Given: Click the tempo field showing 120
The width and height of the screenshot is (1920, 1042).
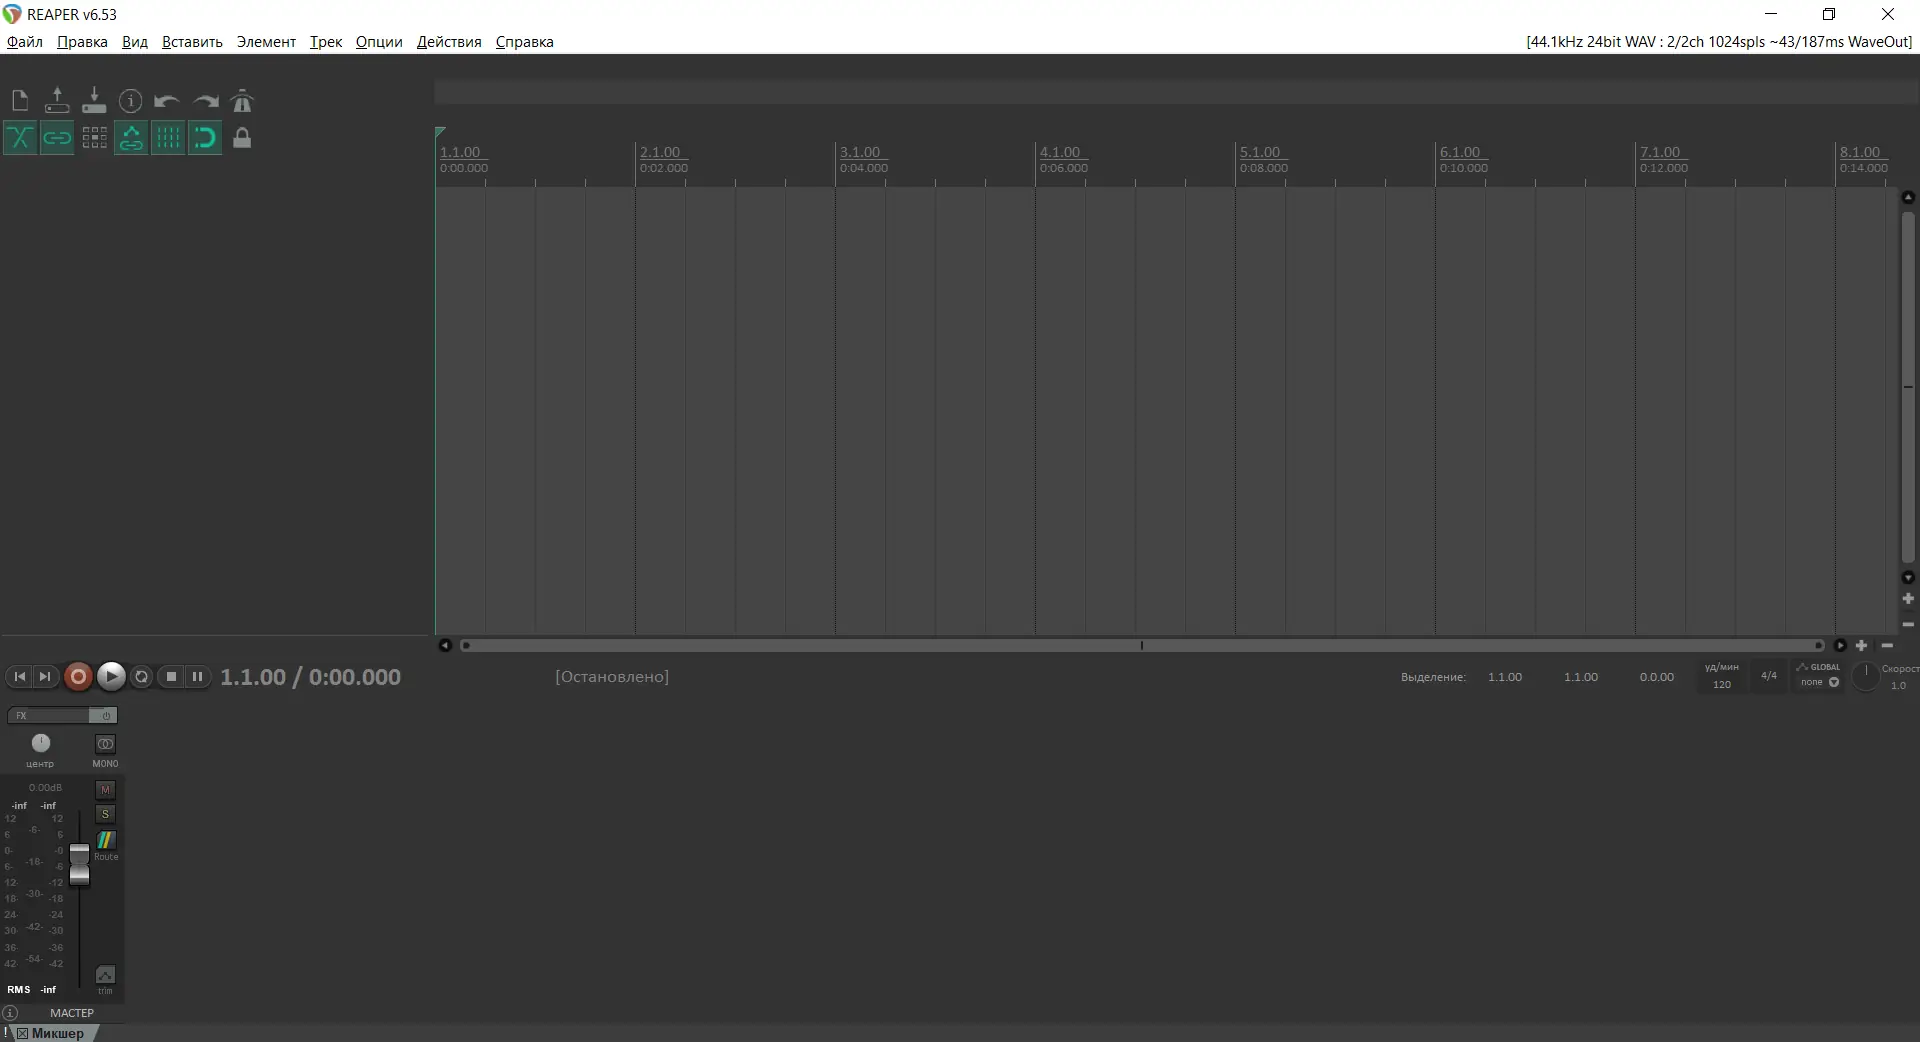Looking at the screenshot, I should click(1722, 684).
